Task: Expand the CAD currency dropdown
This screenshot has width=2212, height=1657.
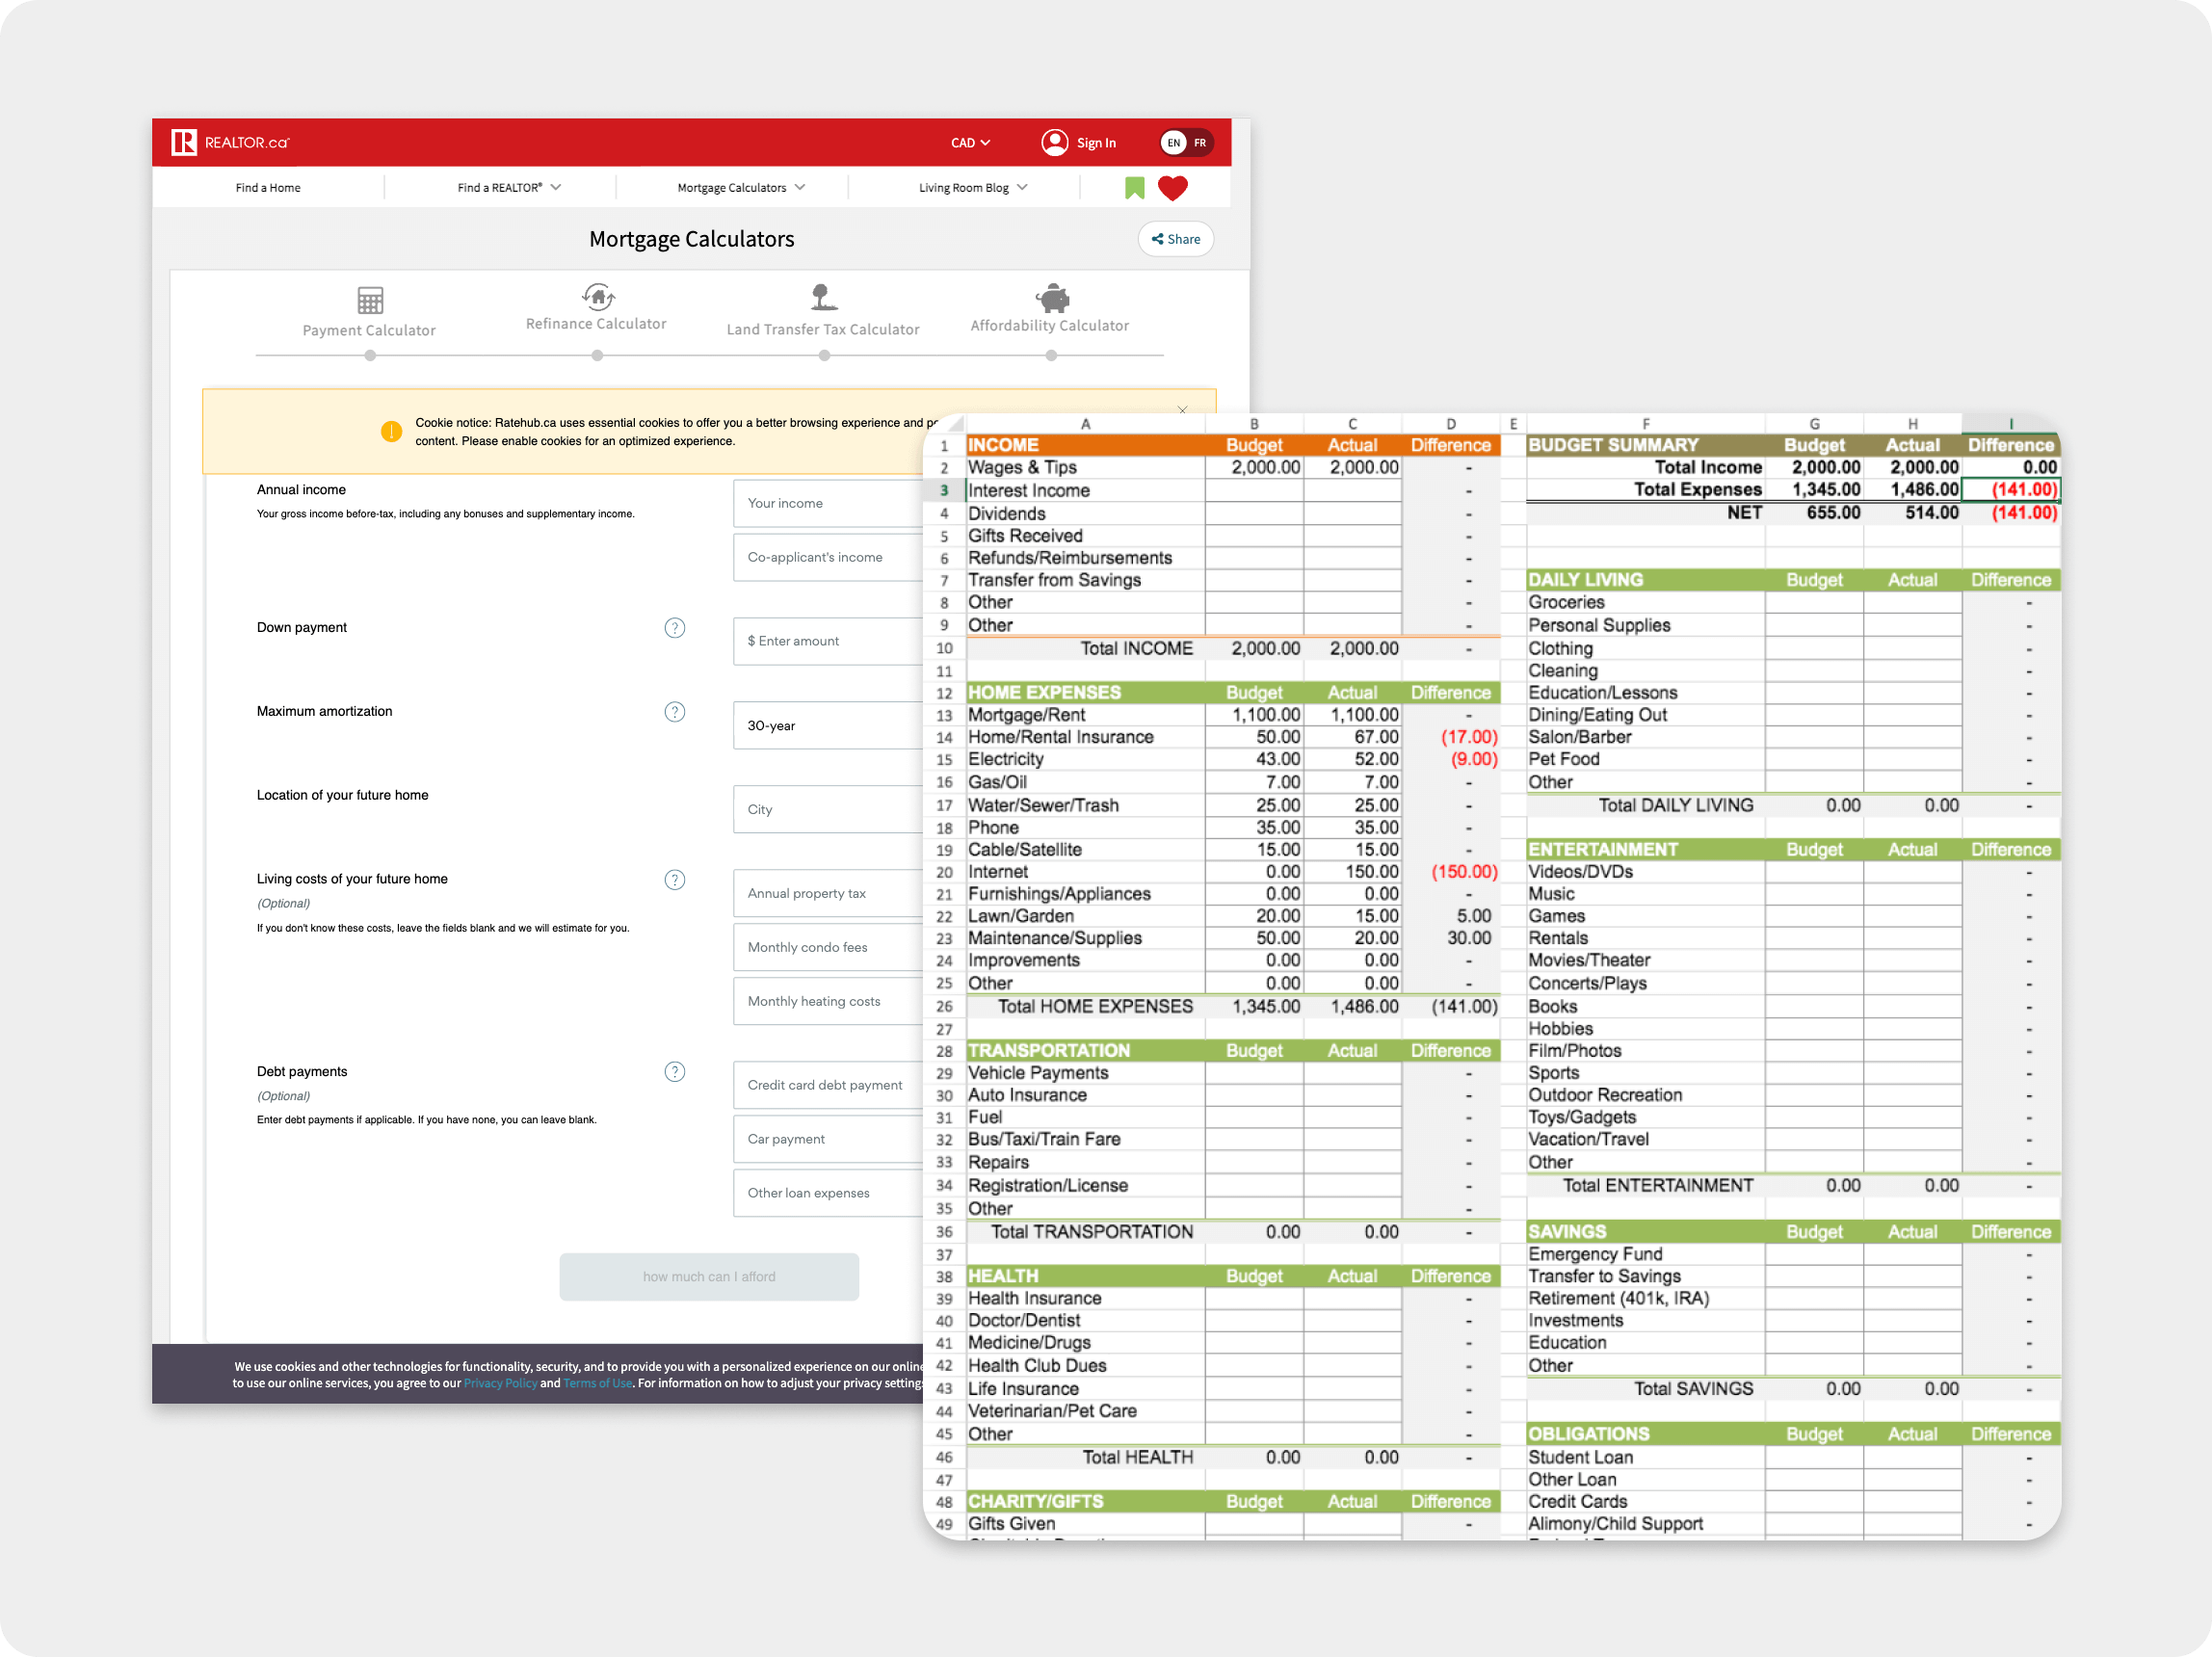Action: (x=970, y=143)
